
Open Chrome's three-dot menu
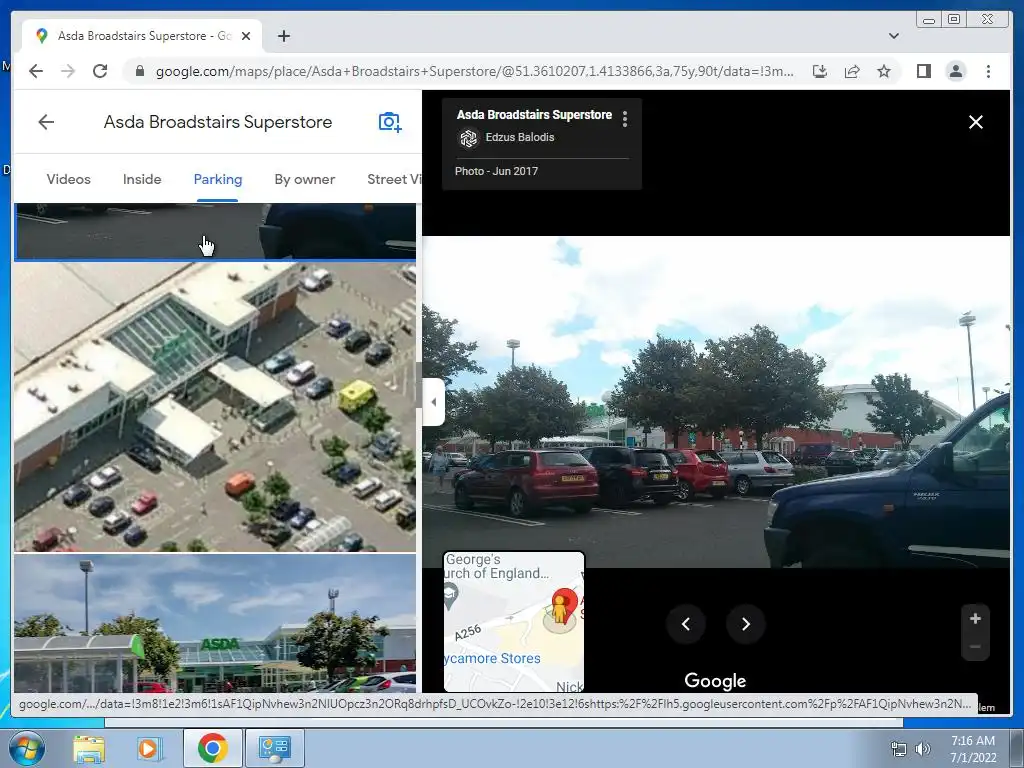pyautogui.click(x=988, y=71)
